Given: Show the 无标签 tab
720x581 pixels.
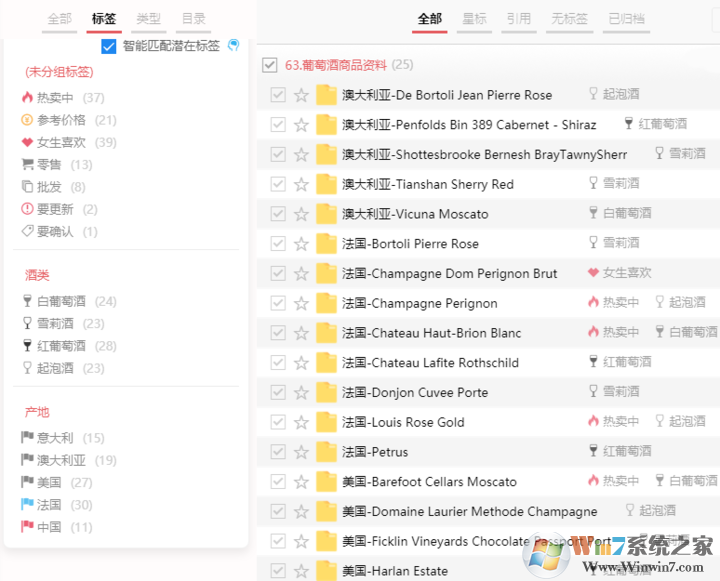Looking at the screenshot, I should (569, 19).
